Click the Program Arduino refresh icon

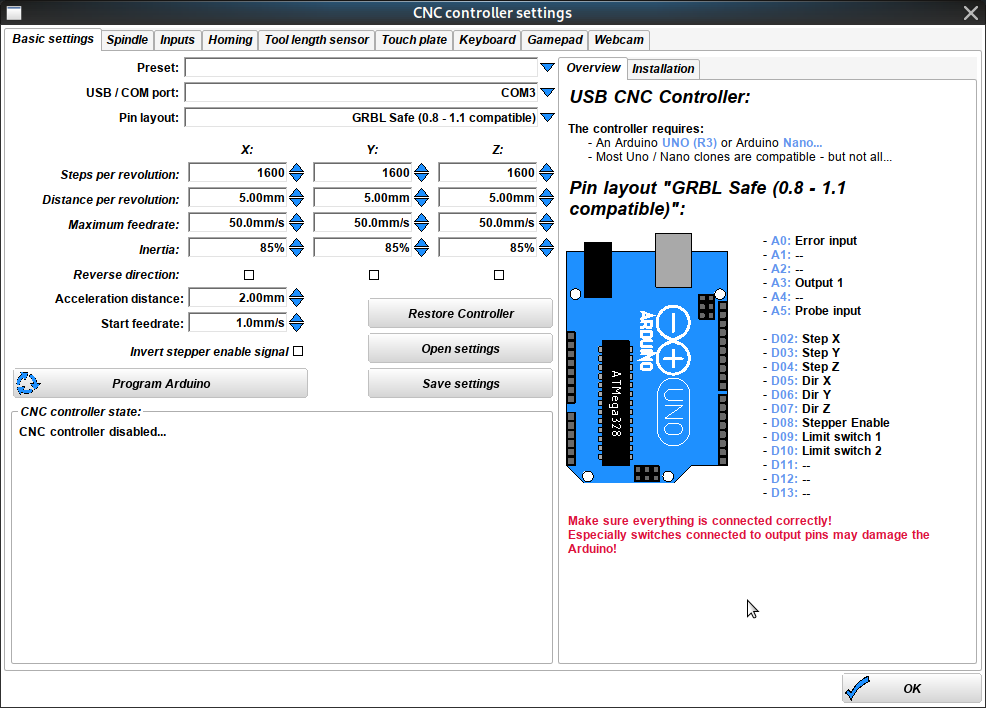click(x=29, y=383)
